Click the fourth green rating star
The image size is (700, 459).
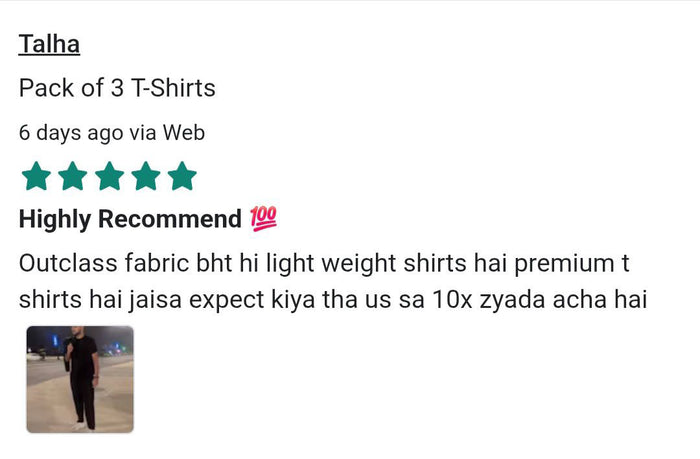click(x=146, y=176)
